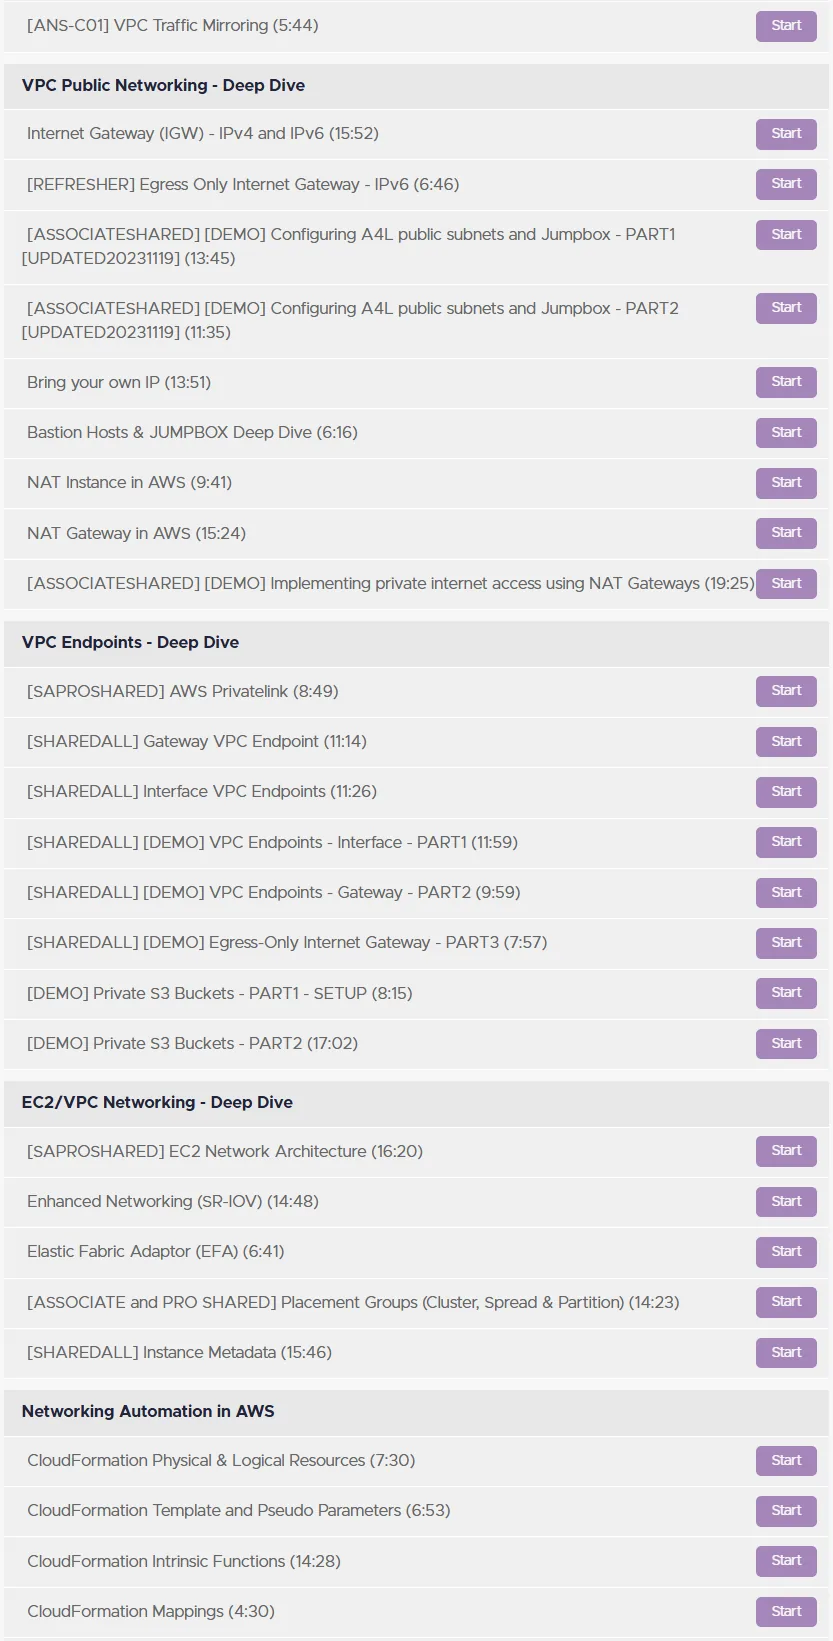Open the Gateway VPC Endpoint lesson
Image resolution: width=833 pixels, height=1641 pixels.
point(197,741)
